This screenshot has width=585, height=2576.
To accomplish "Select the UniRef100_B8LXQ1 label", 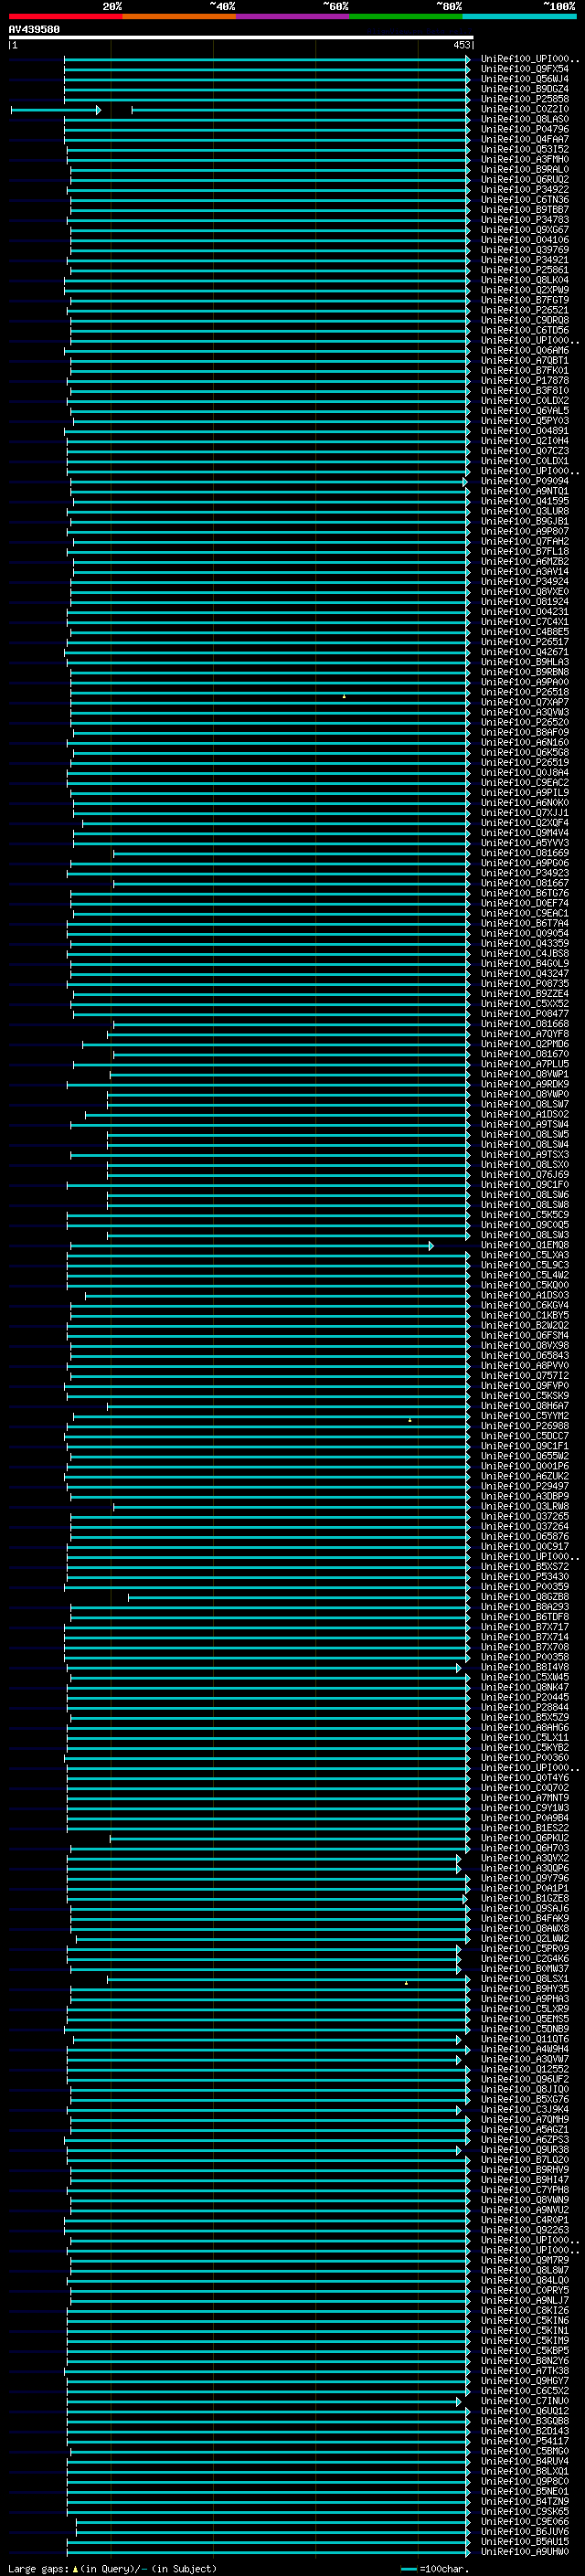I will point(524,2471).
